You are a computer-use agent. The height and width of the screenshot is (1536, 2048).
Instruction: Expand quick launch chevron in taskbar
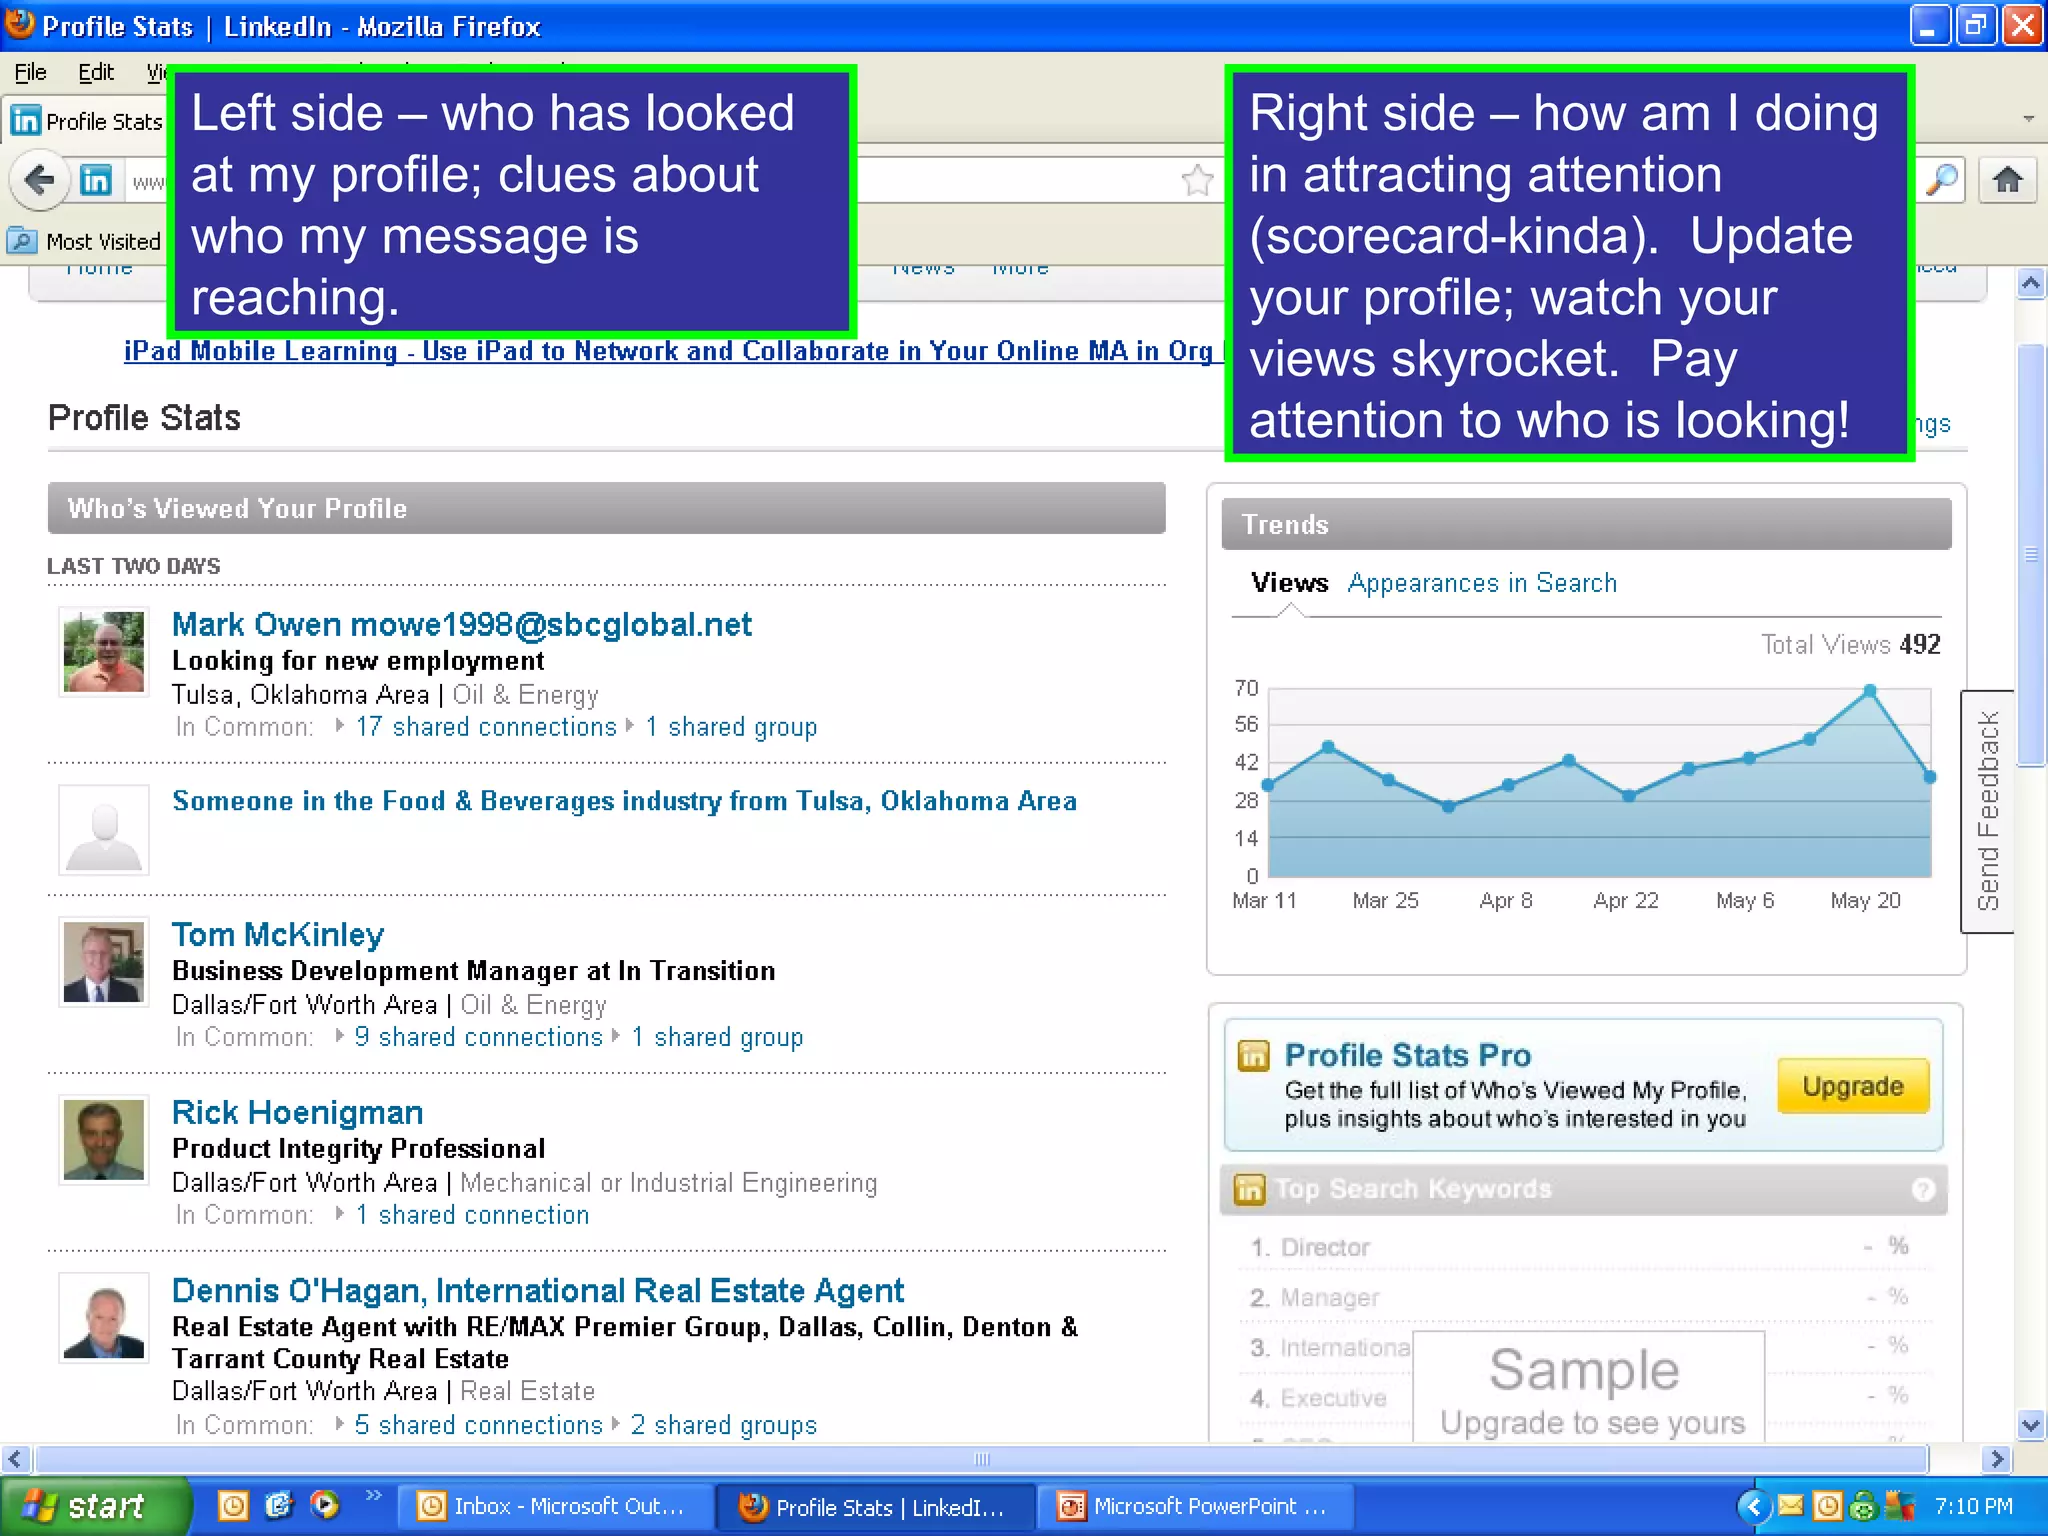pos(373,1495)
